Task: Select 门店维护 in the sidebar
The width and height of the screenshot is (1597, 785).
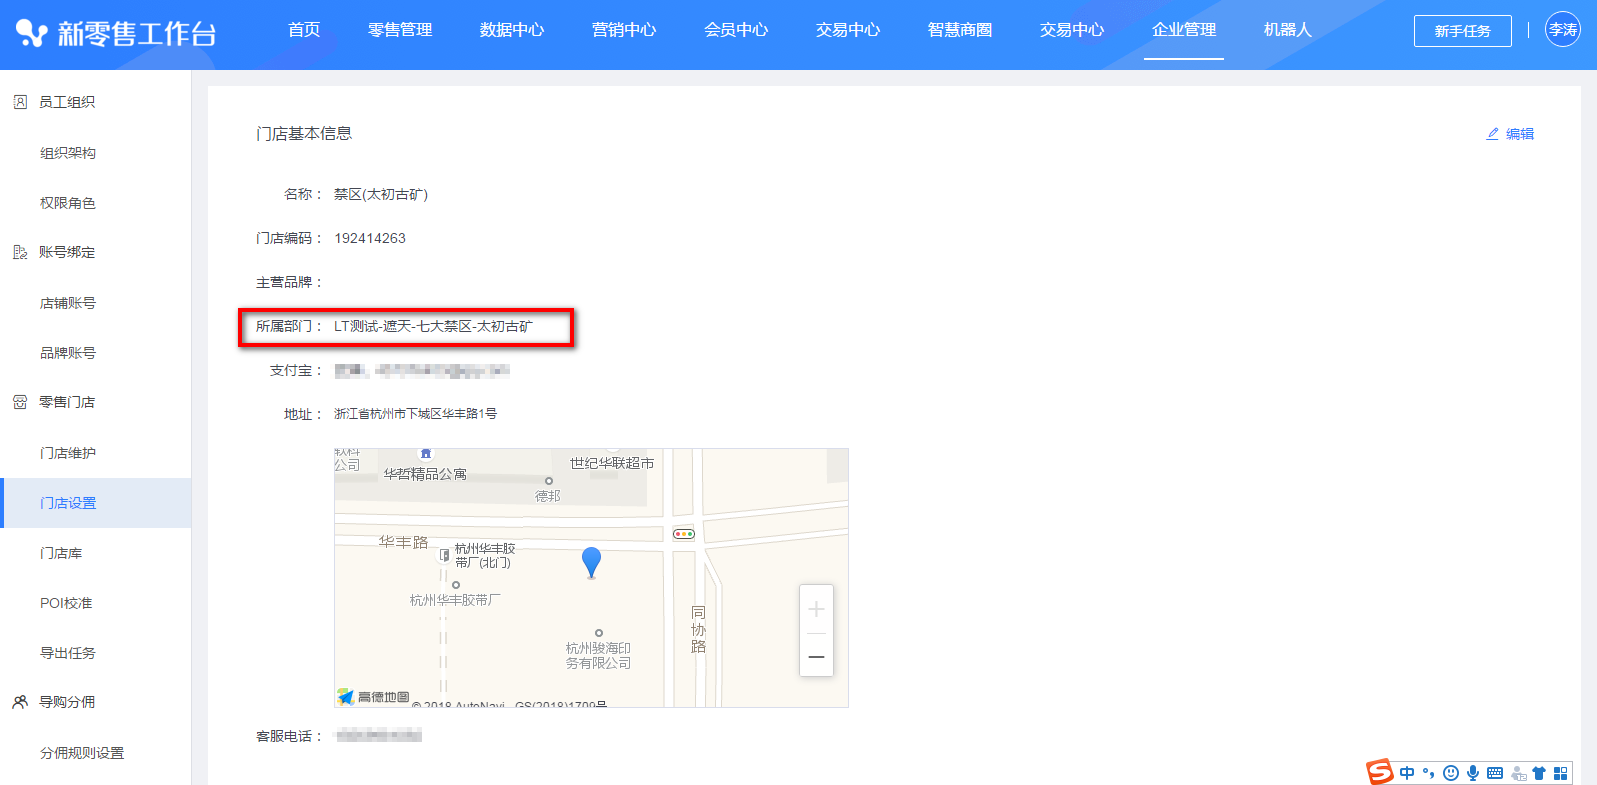Action: (68, 453)
